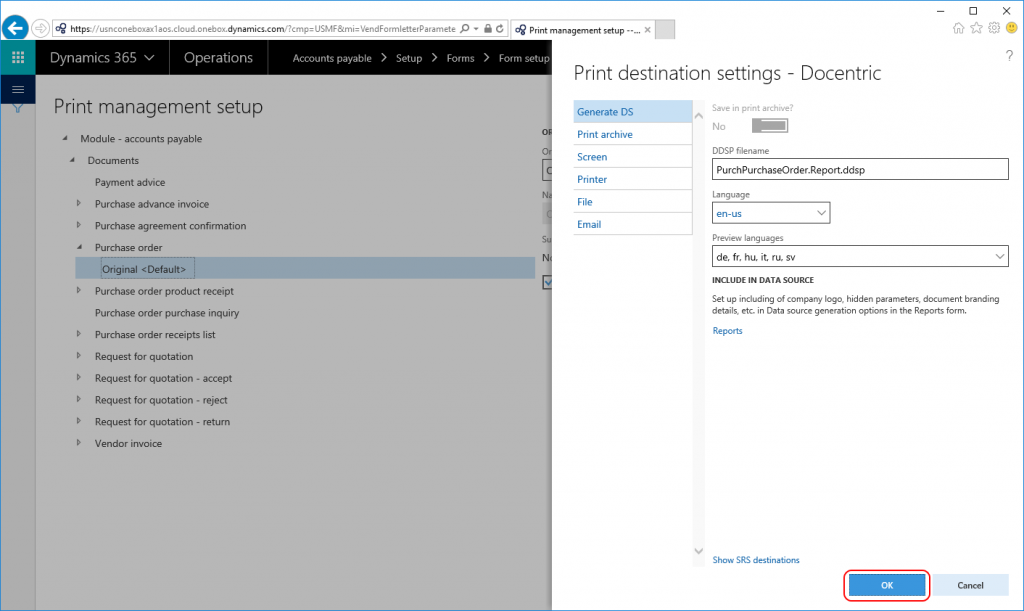Screen dimensions: 1024x611
Task: Click the Forms breadcrumb
Action: coord(460,58)
